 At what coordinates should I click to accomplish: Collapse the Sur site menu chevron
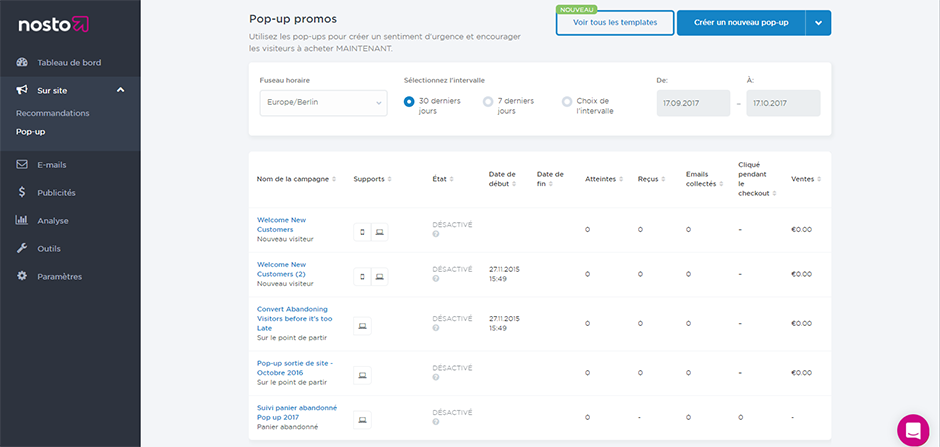[120, 90]
